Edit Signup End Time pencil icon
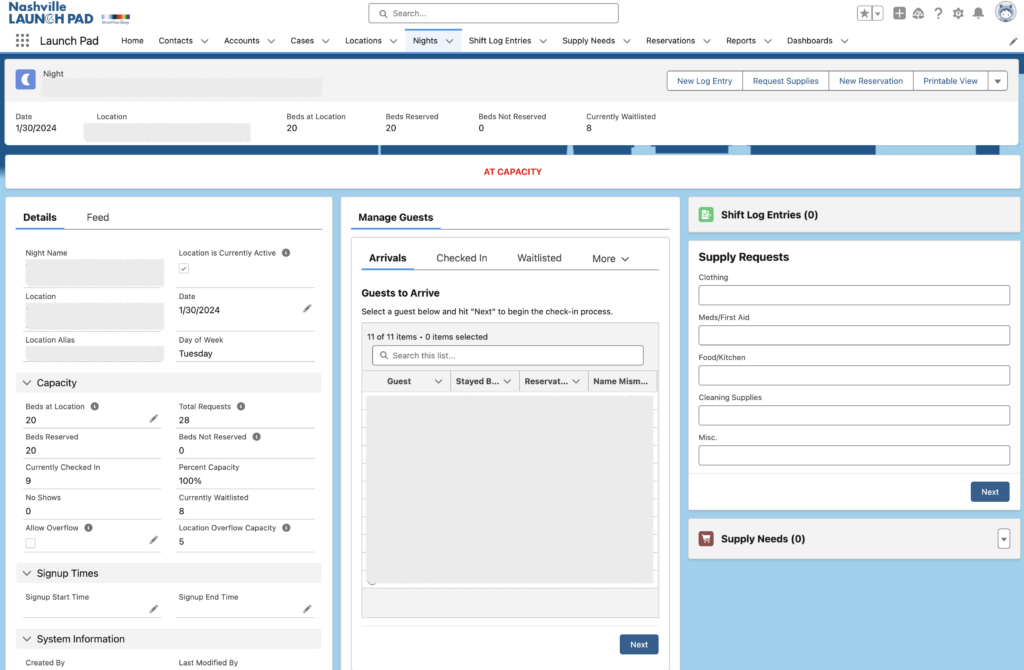The image size is (1024, 670). 307,609
